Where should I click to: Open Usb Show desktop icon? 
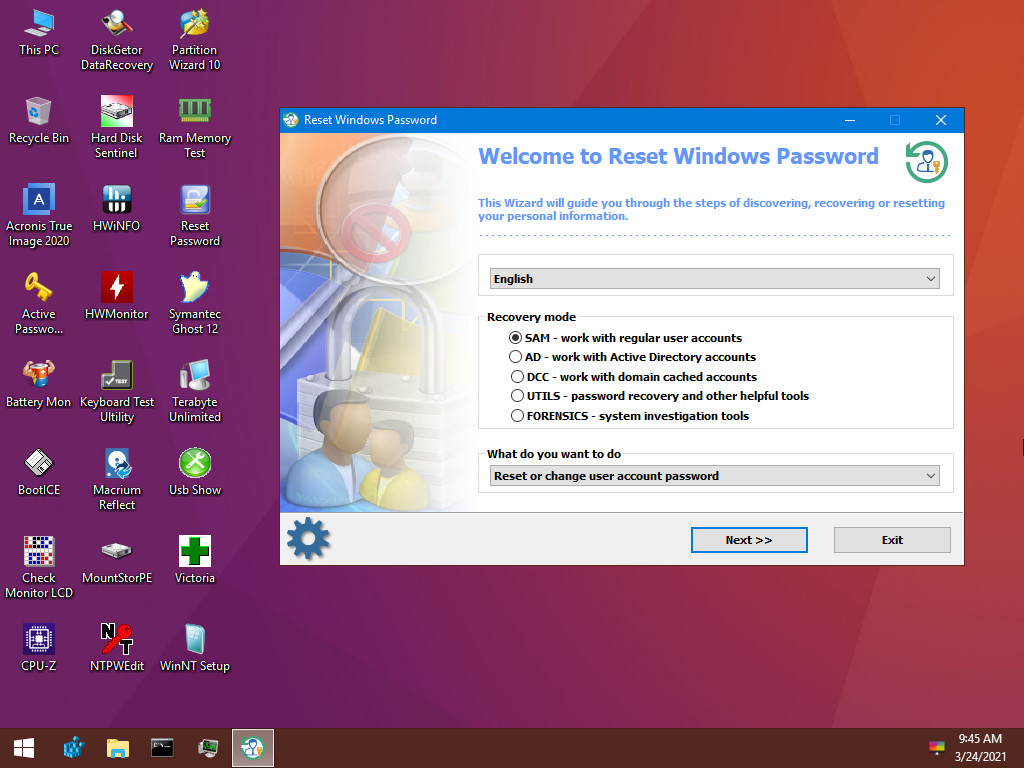click(x=195, y=472)
